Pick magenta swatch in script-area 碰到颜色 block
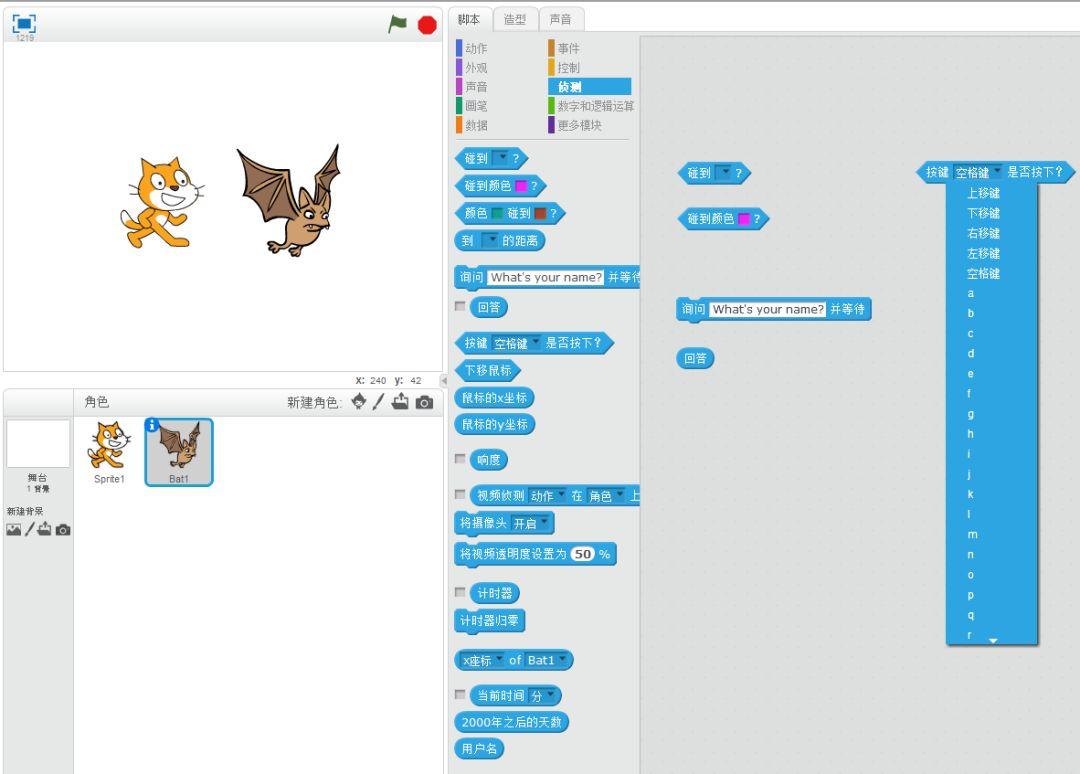Screen dimensions: 1080x774 tap(744, 219)
